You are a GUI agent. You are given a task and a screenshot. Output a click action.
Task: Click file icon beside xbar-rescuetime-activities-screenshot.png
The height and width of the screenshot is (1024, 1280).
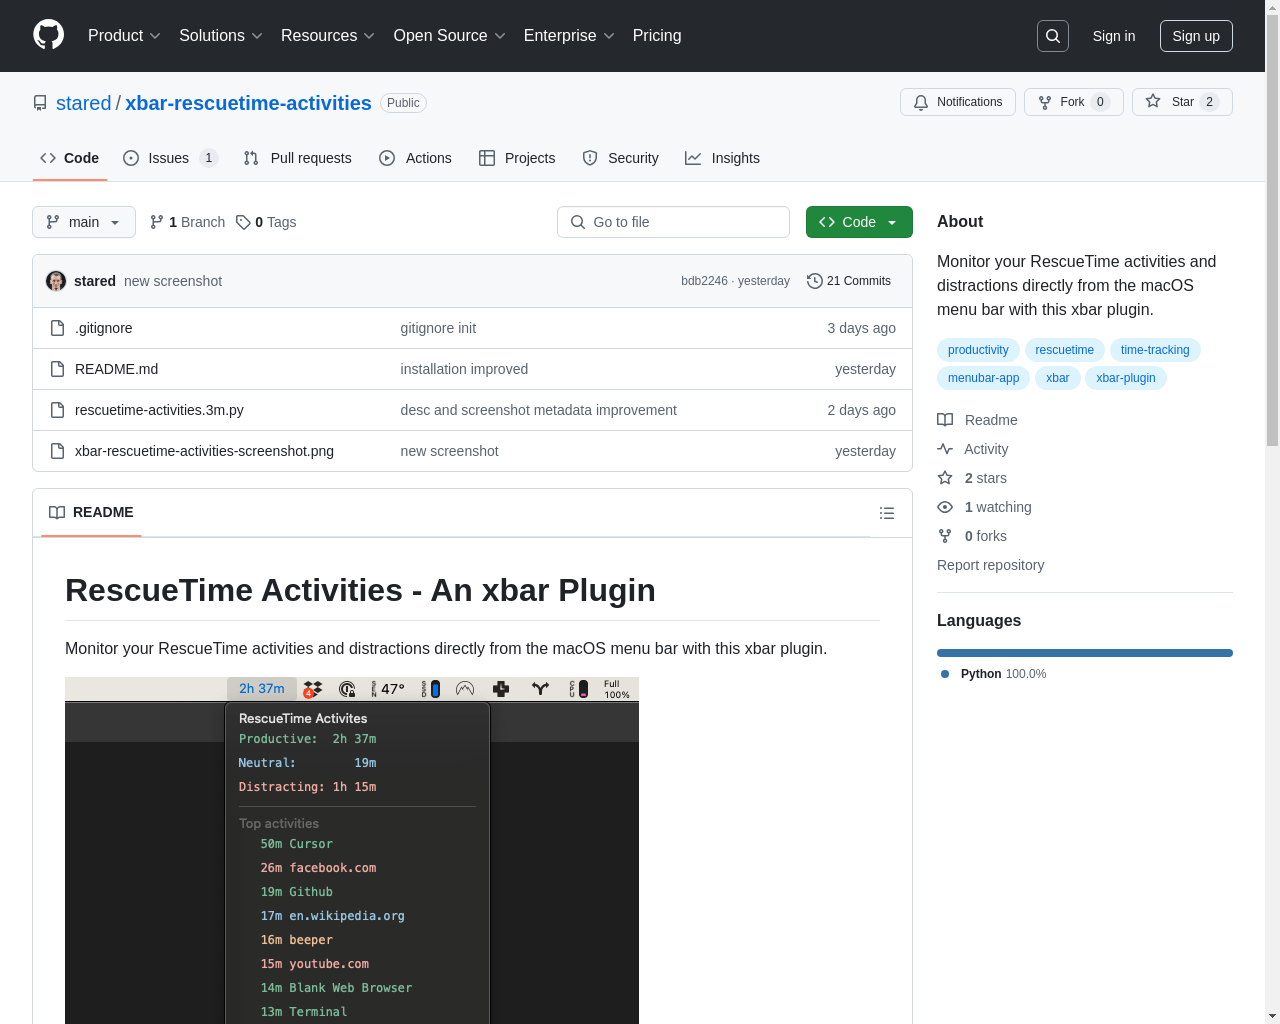[x=57, y=451]
